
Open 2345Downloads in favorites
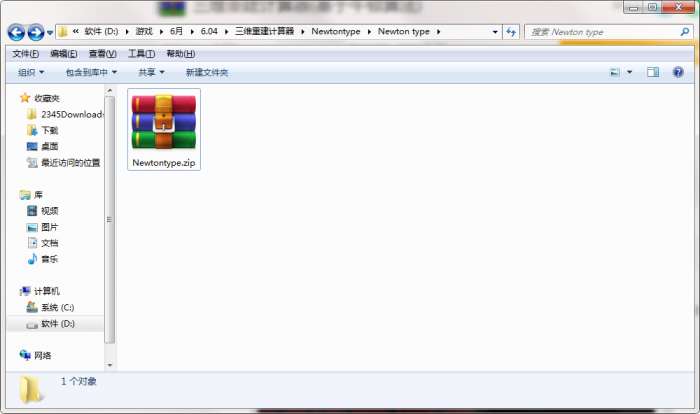72,114
